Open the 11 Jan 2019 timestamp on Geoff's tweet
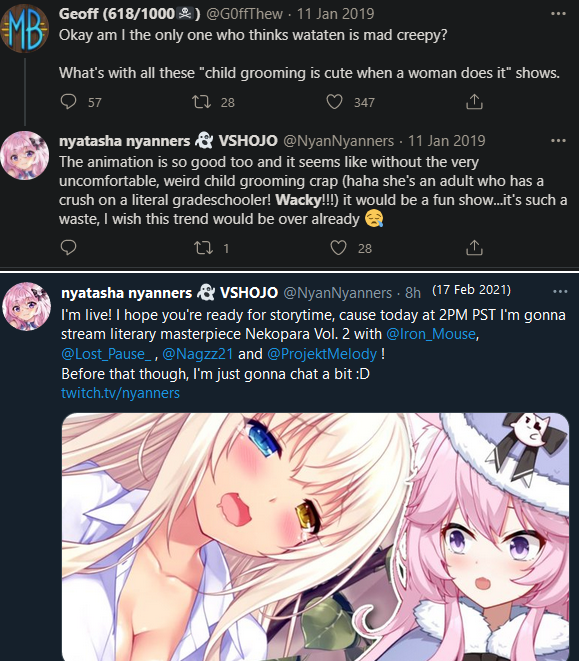The width and height of the screenshot is (579, 661). coord(335,14)
